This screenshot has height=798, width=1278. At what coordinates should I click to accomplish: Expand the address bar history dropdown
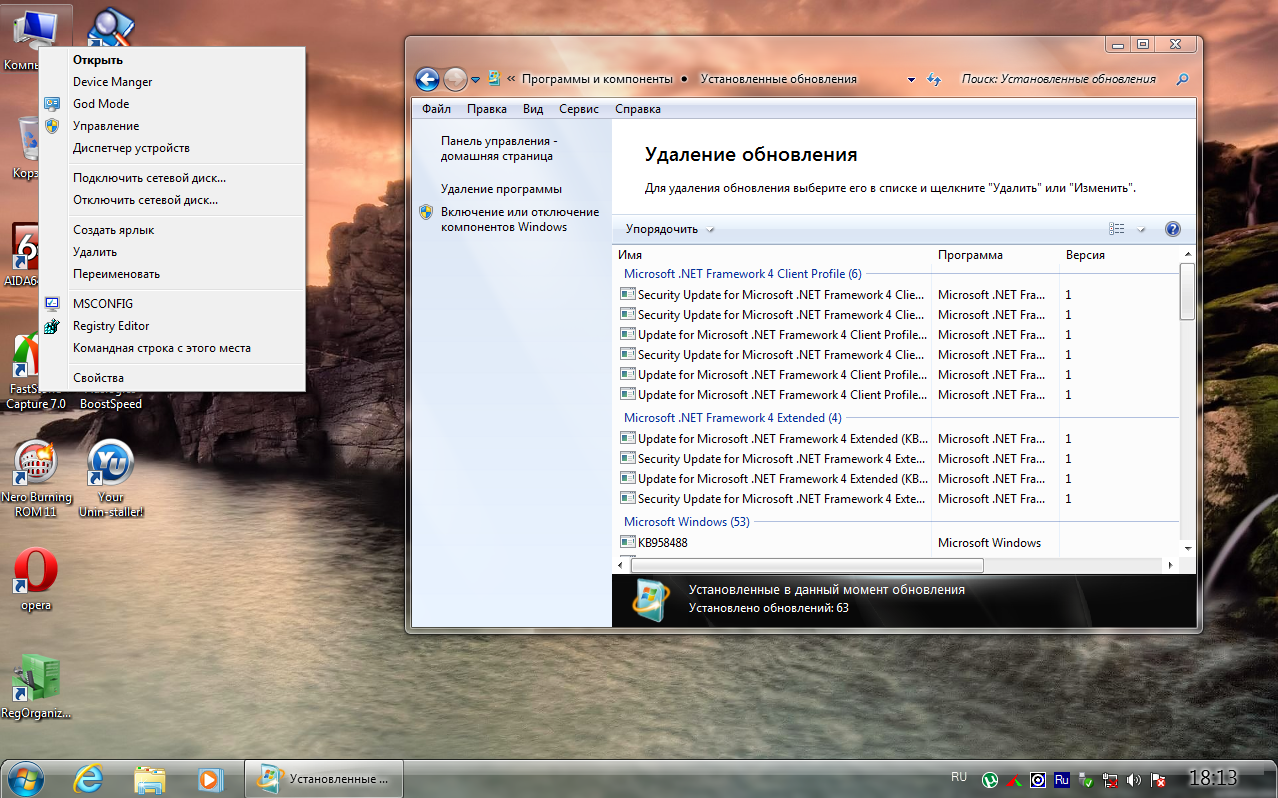911,79
